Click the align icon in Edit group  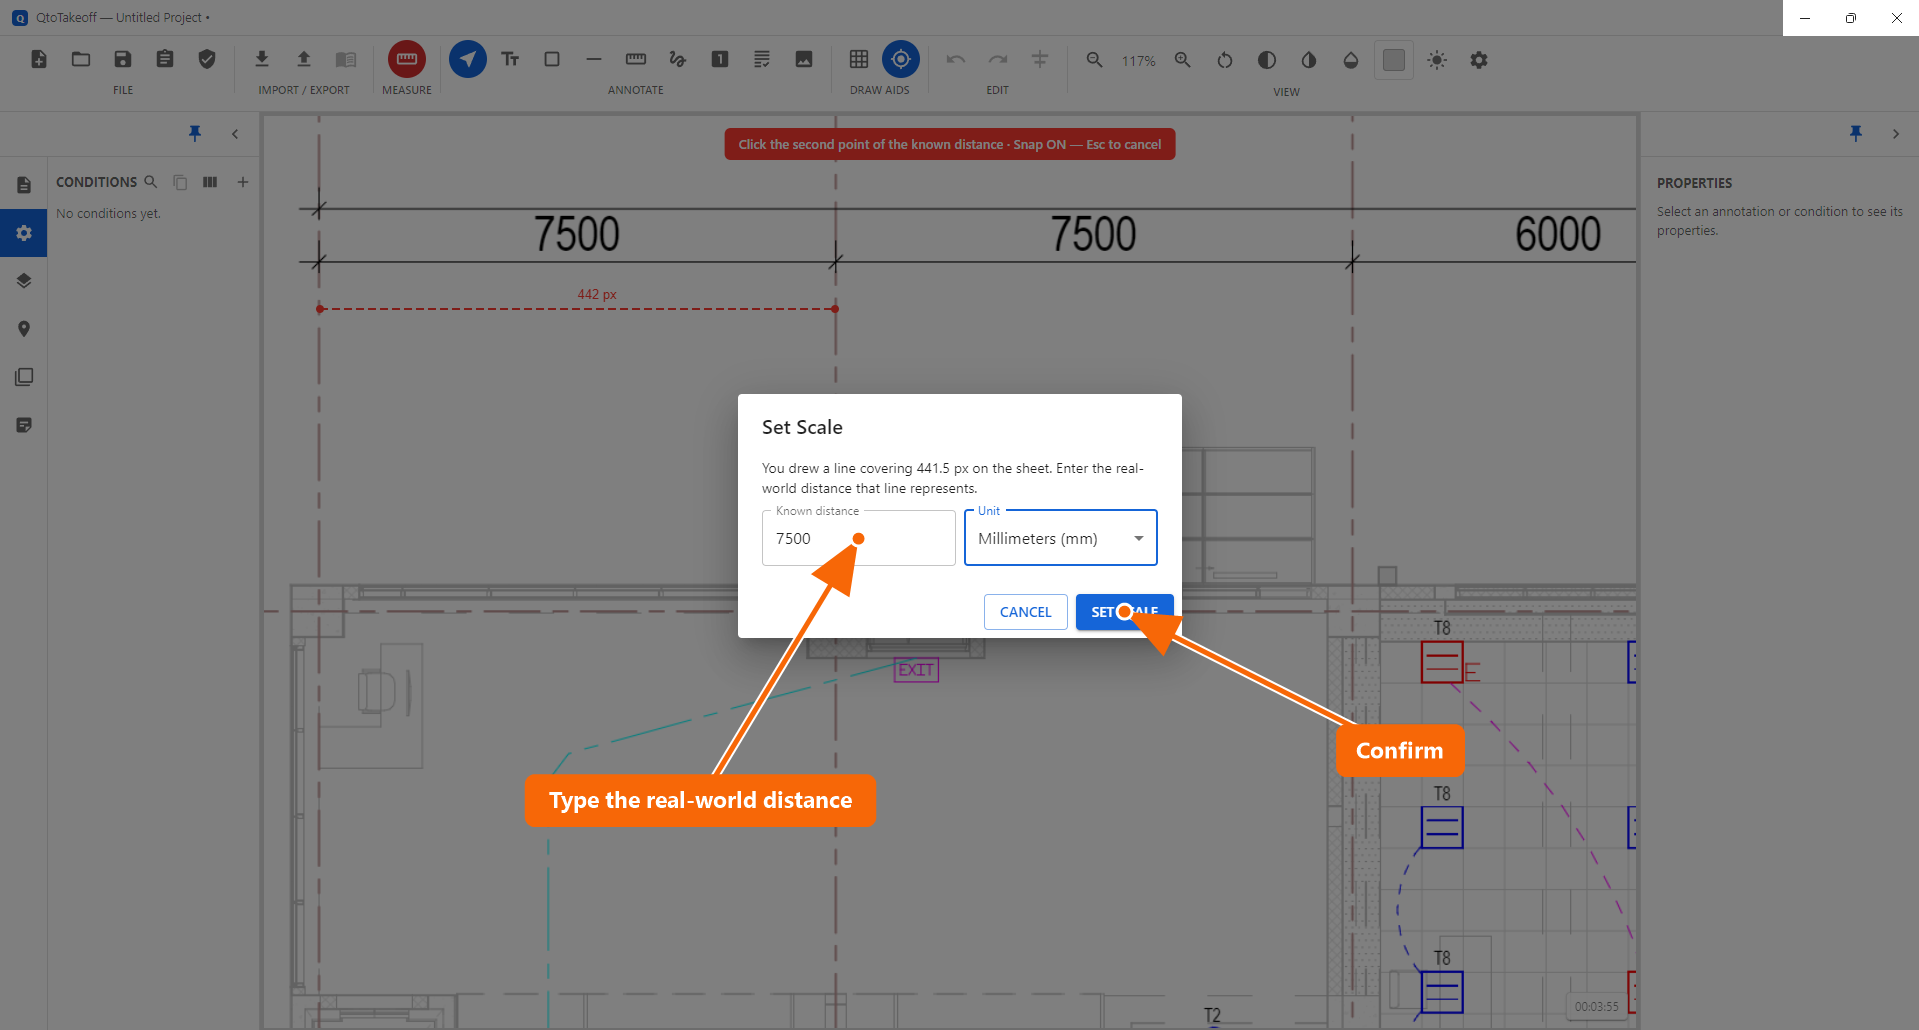coord(1040,59)
